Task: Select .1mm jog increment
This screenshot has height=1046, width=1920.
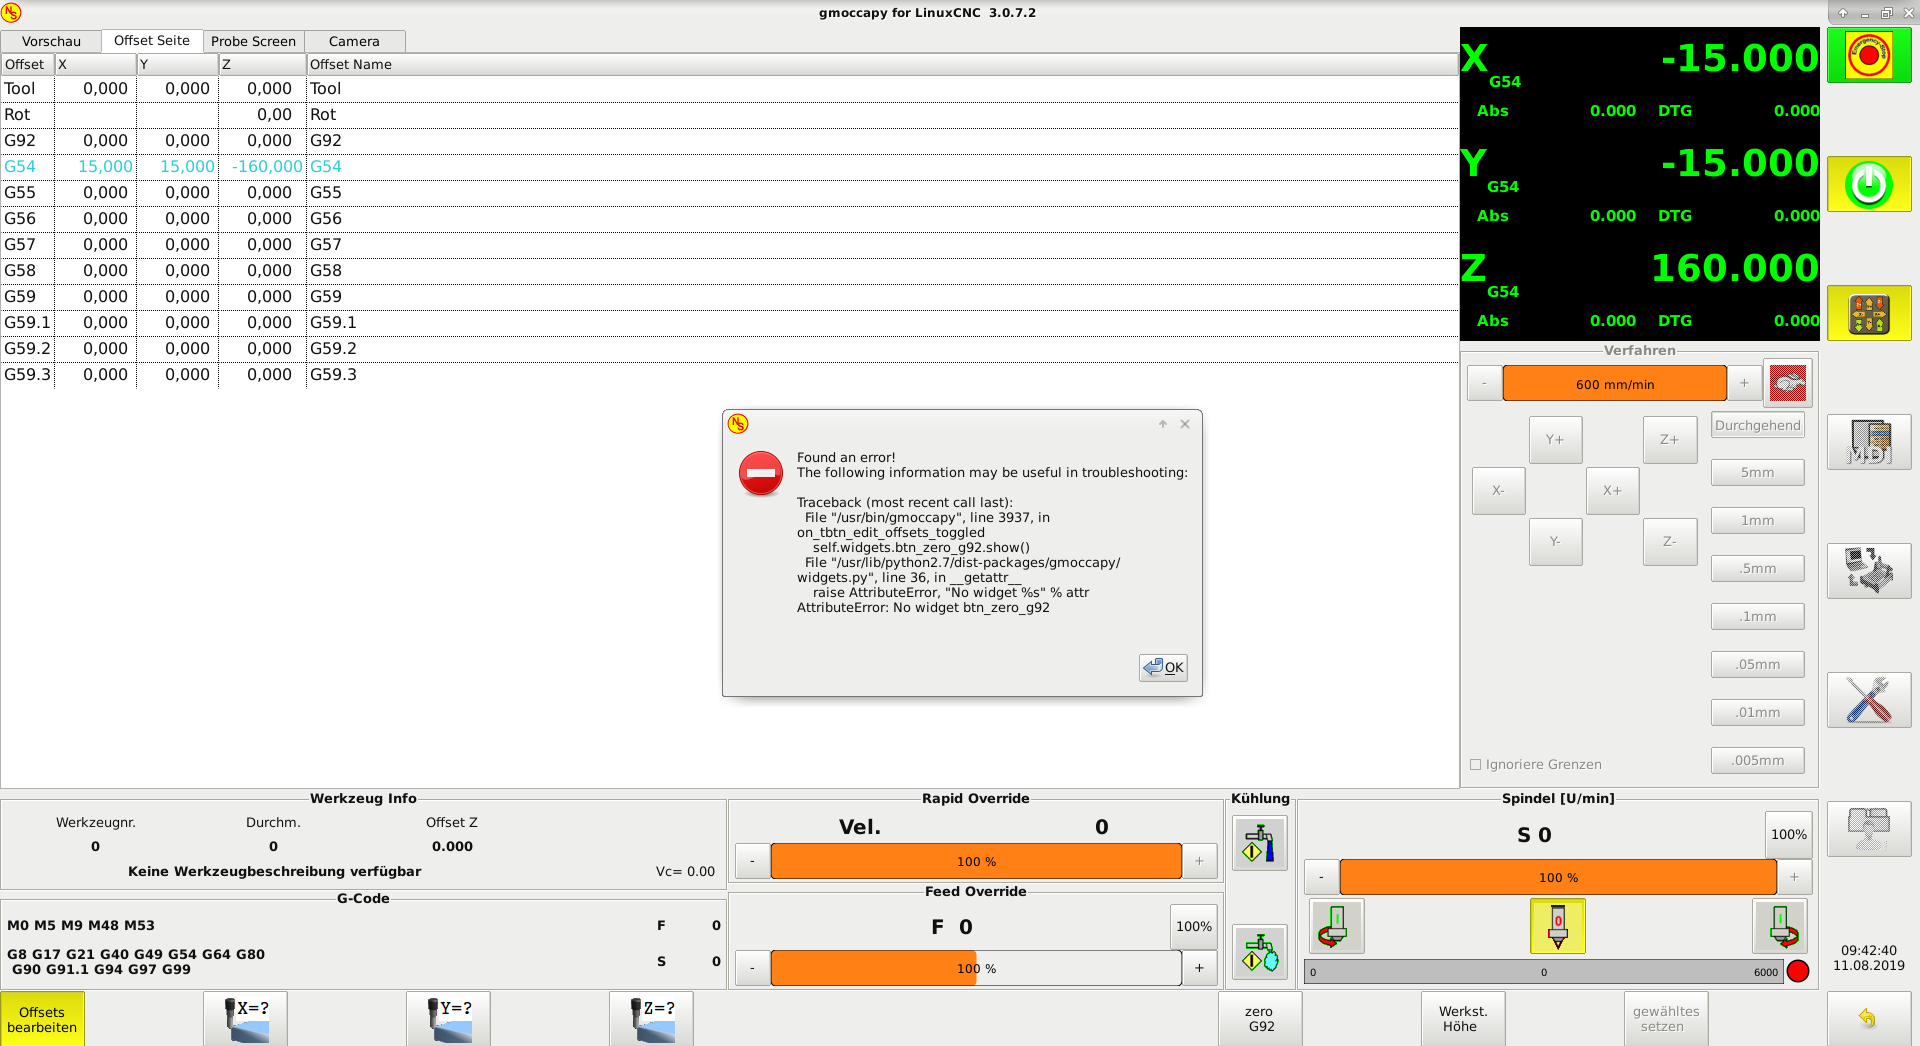Action: [1758, 617]
